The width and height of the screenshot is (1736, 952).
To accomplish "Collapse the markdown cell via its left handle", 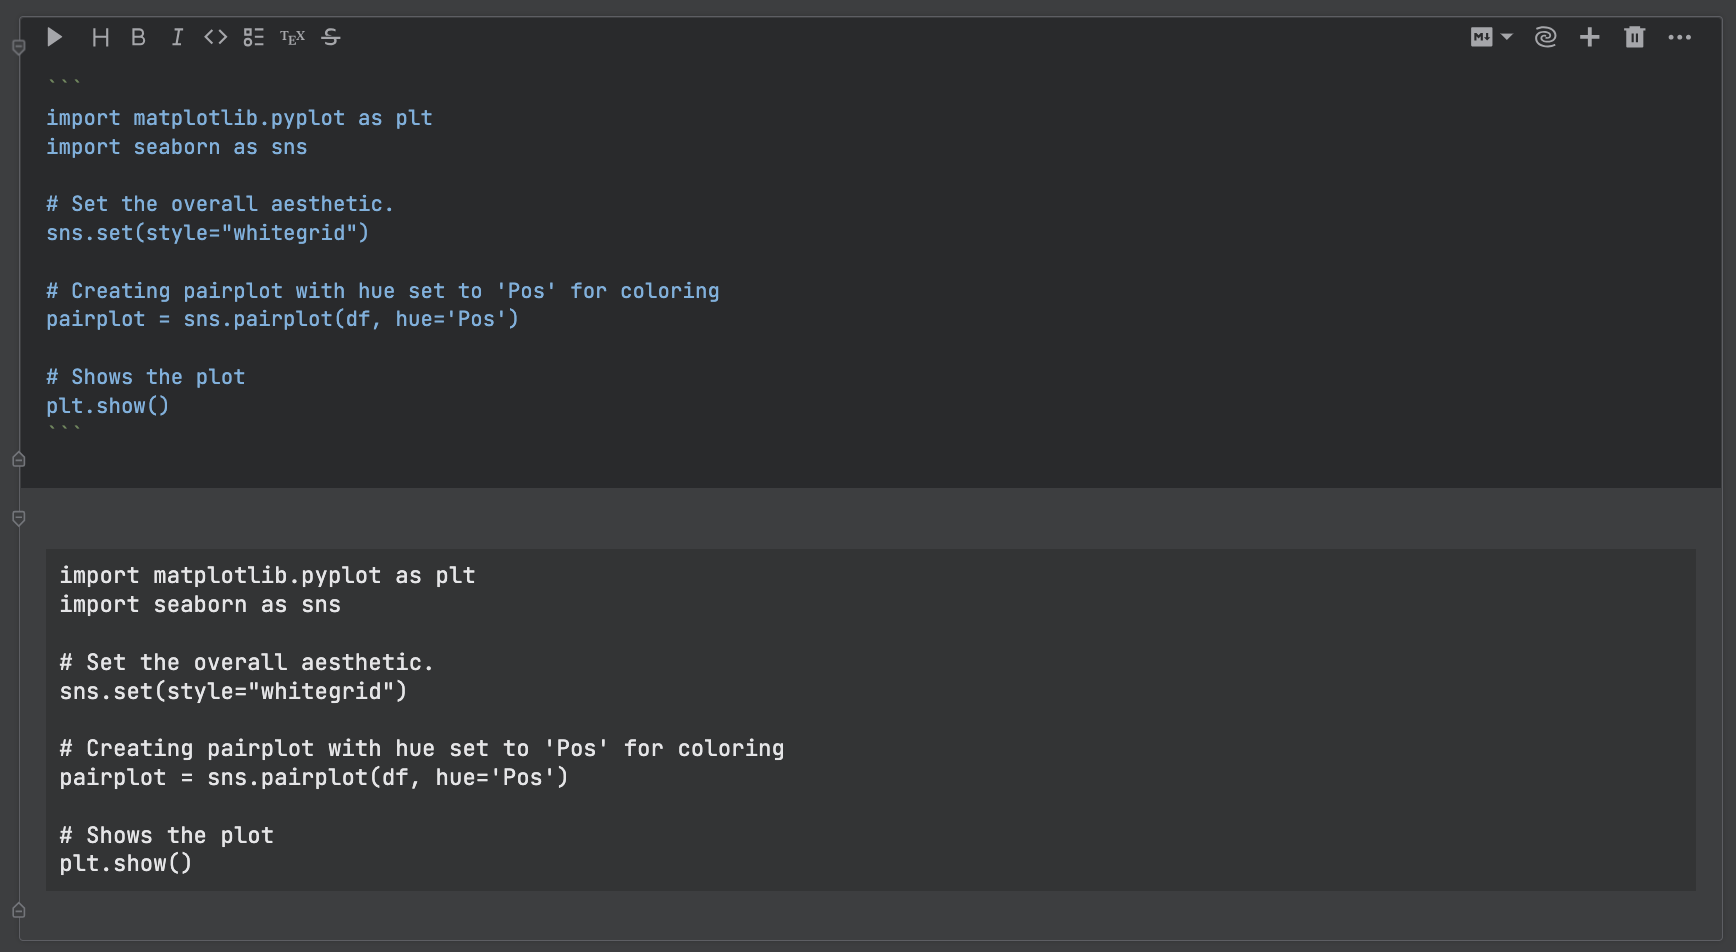I will (18, 47).
